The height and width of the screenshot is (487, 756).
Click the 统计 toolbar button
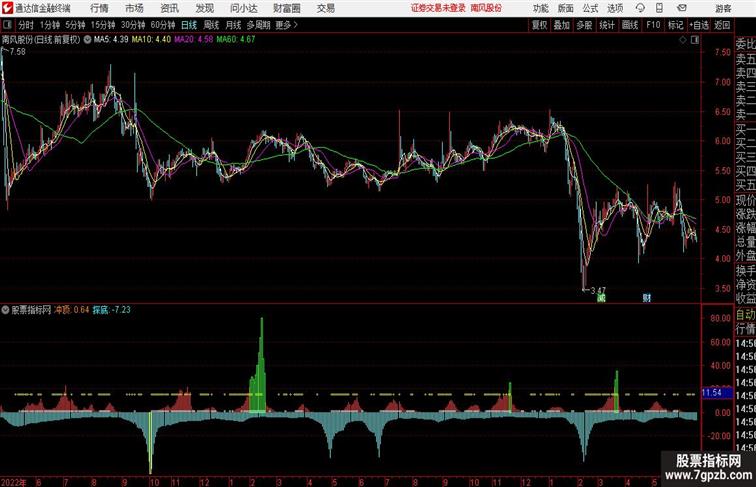(x=607, y=25)
